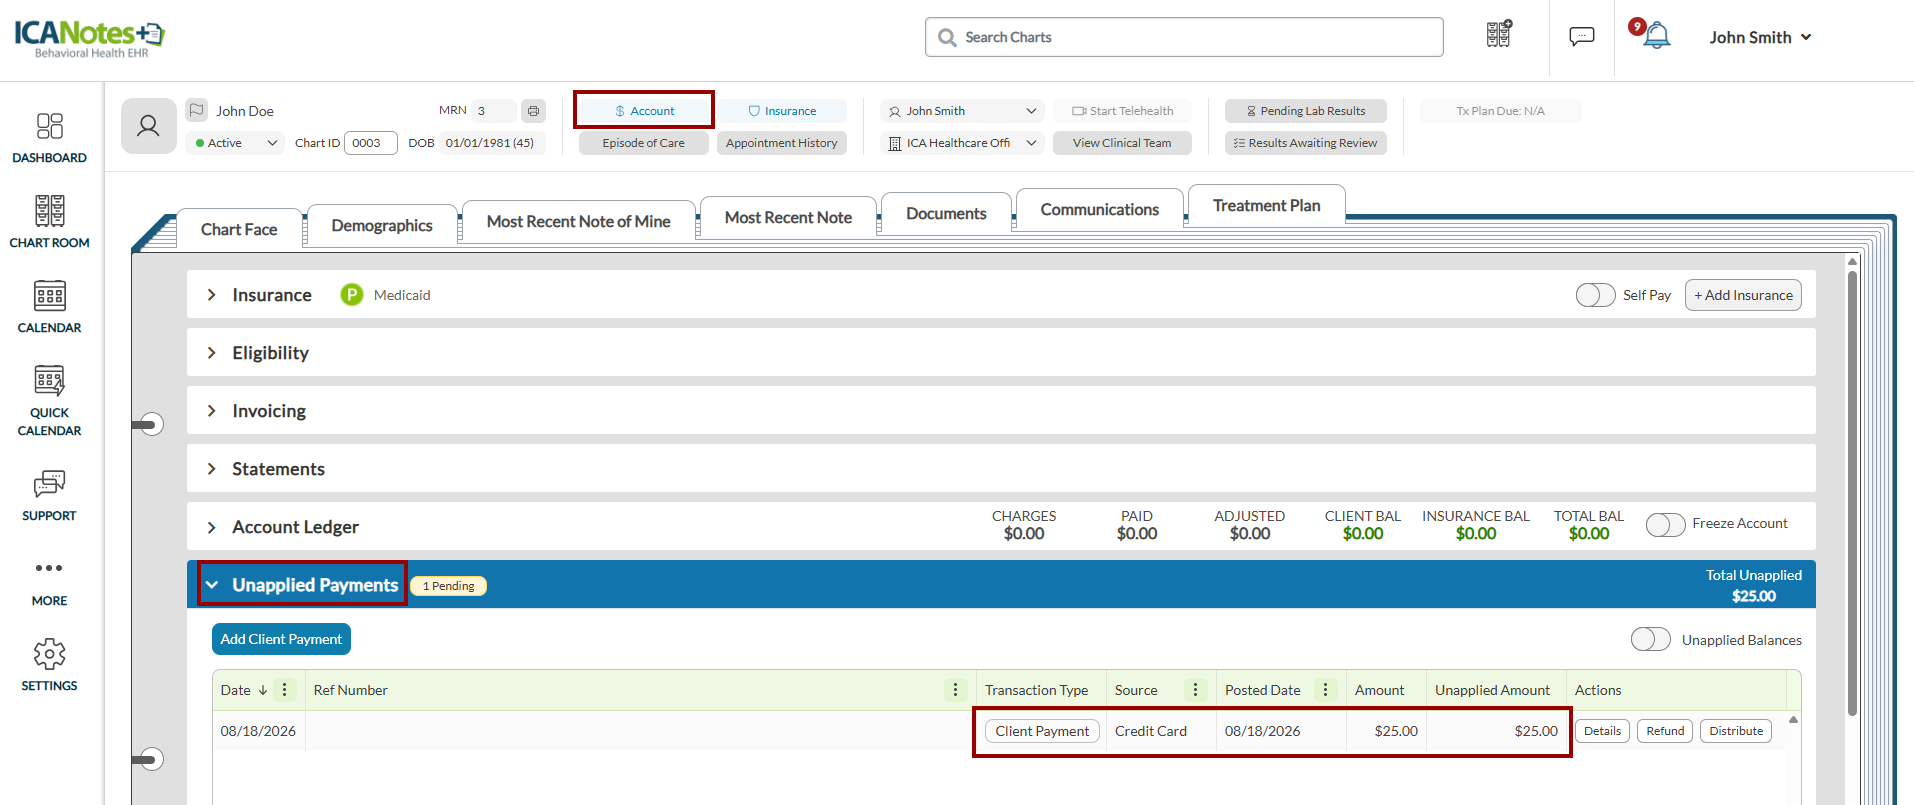Click the Search Charts field
The width and height of the screenshot is (1914, 805).
[x=1184, y=37]
